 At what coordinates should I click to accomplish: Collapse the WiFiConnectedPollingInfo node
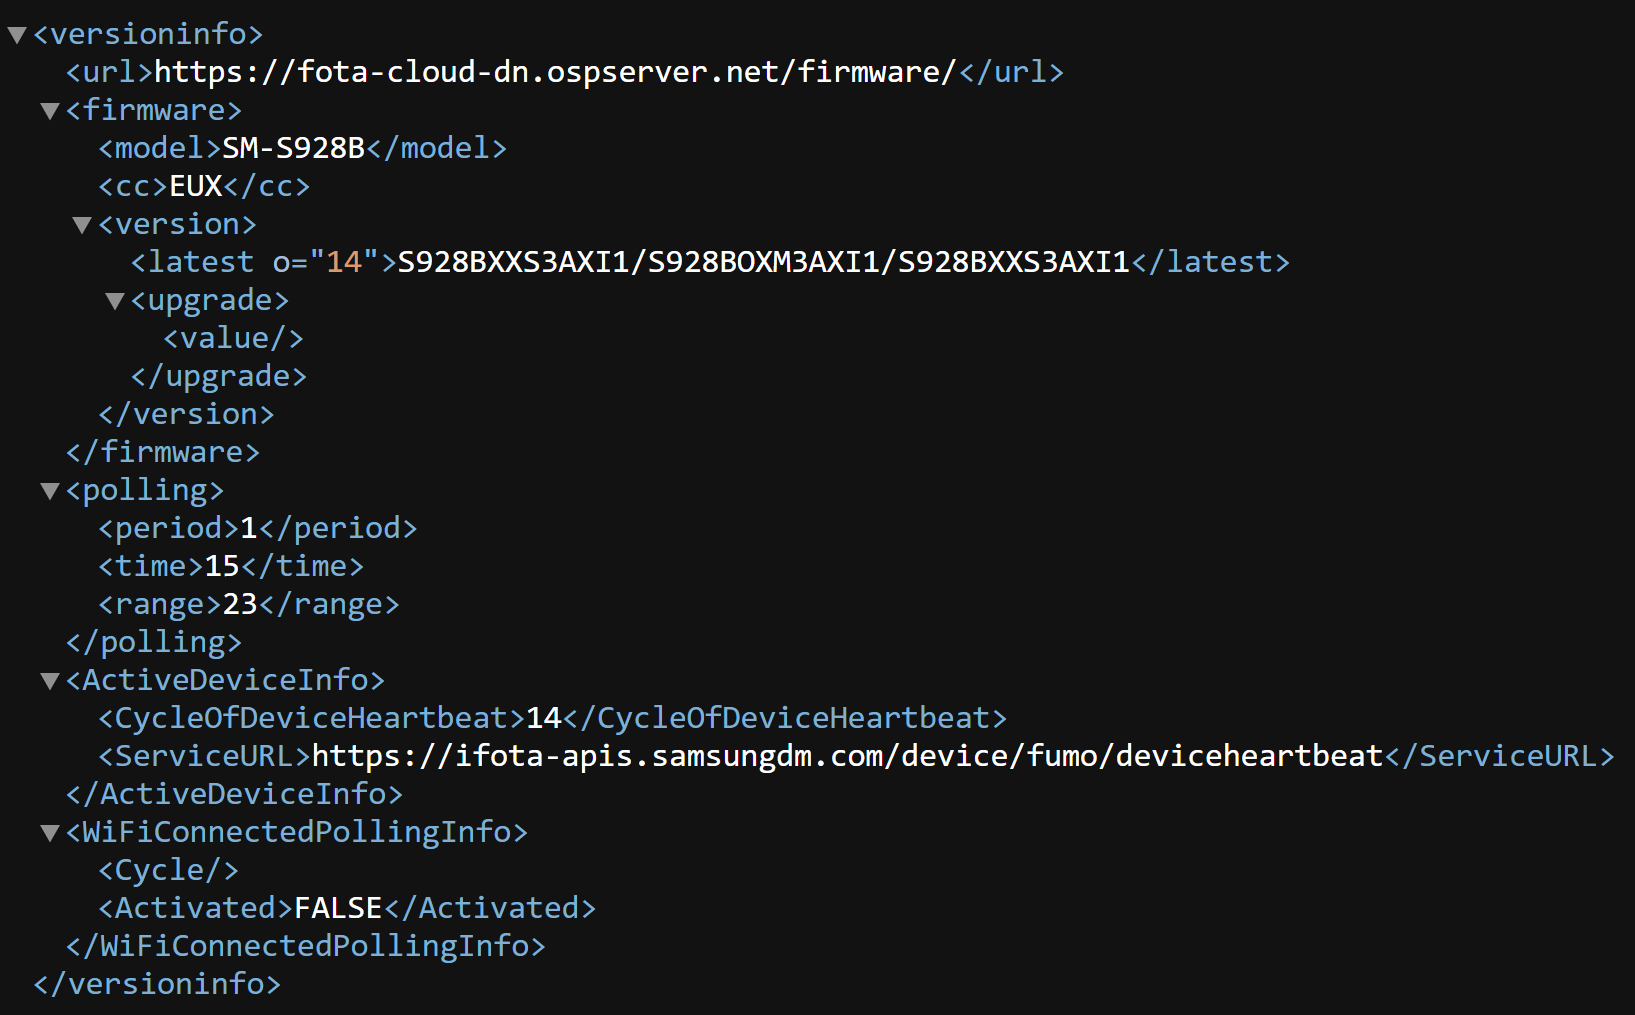click(x=50, y=833)
